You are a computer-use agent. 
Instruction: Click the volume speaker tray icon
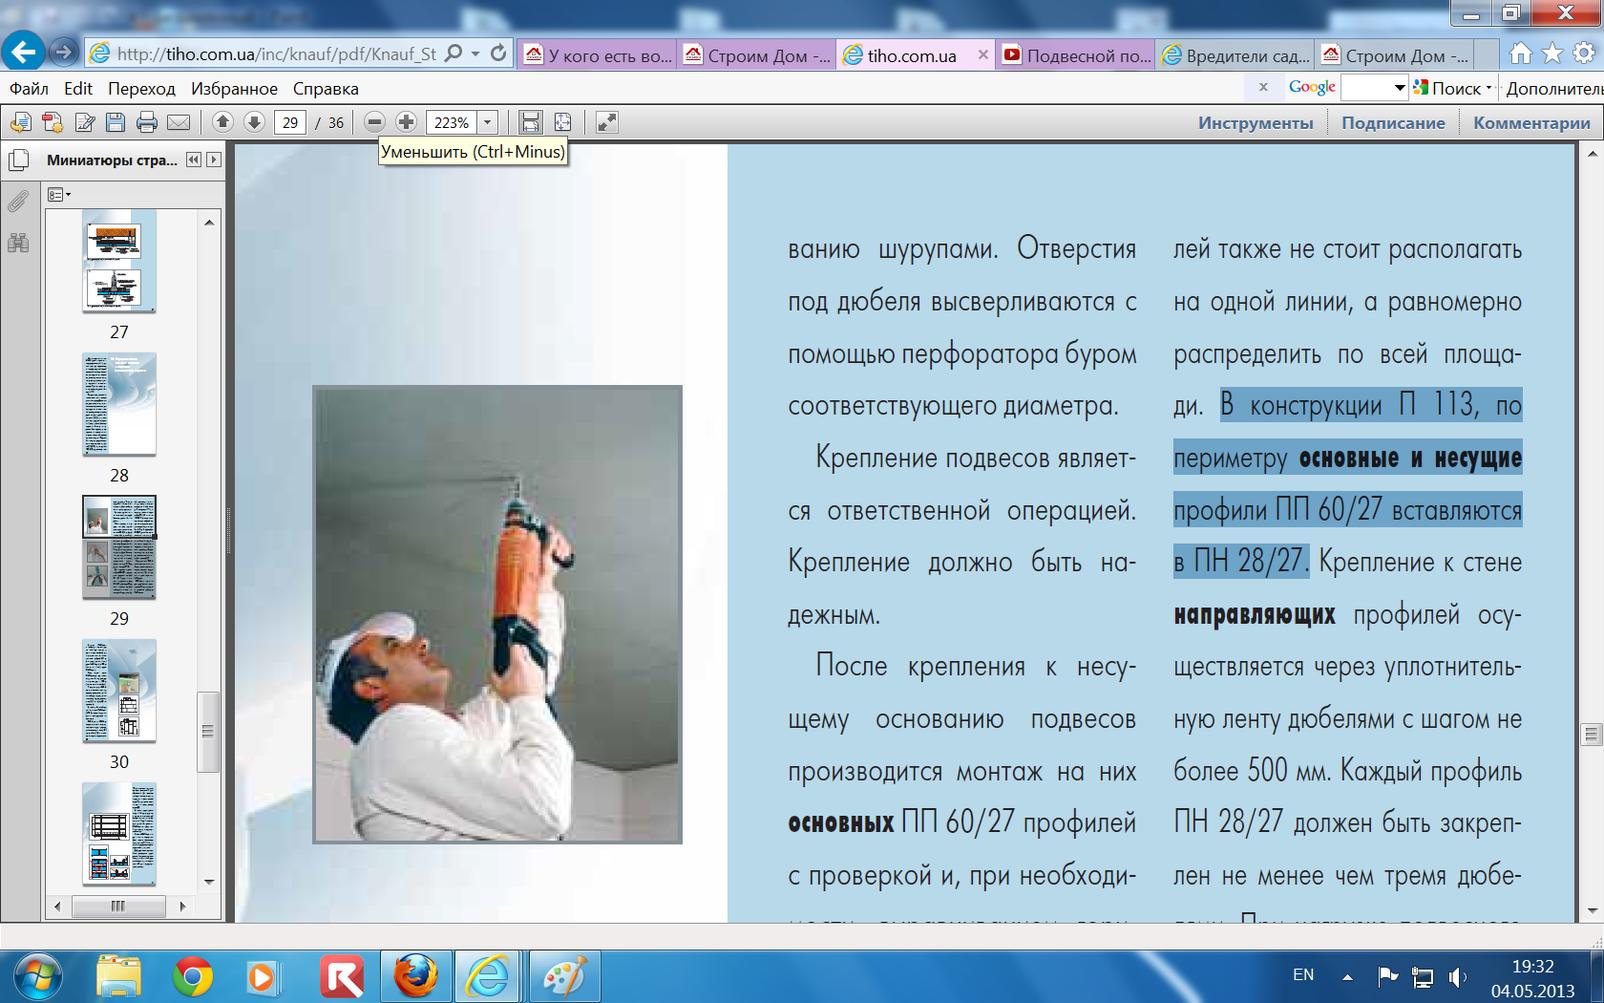tap(1457, 977)
